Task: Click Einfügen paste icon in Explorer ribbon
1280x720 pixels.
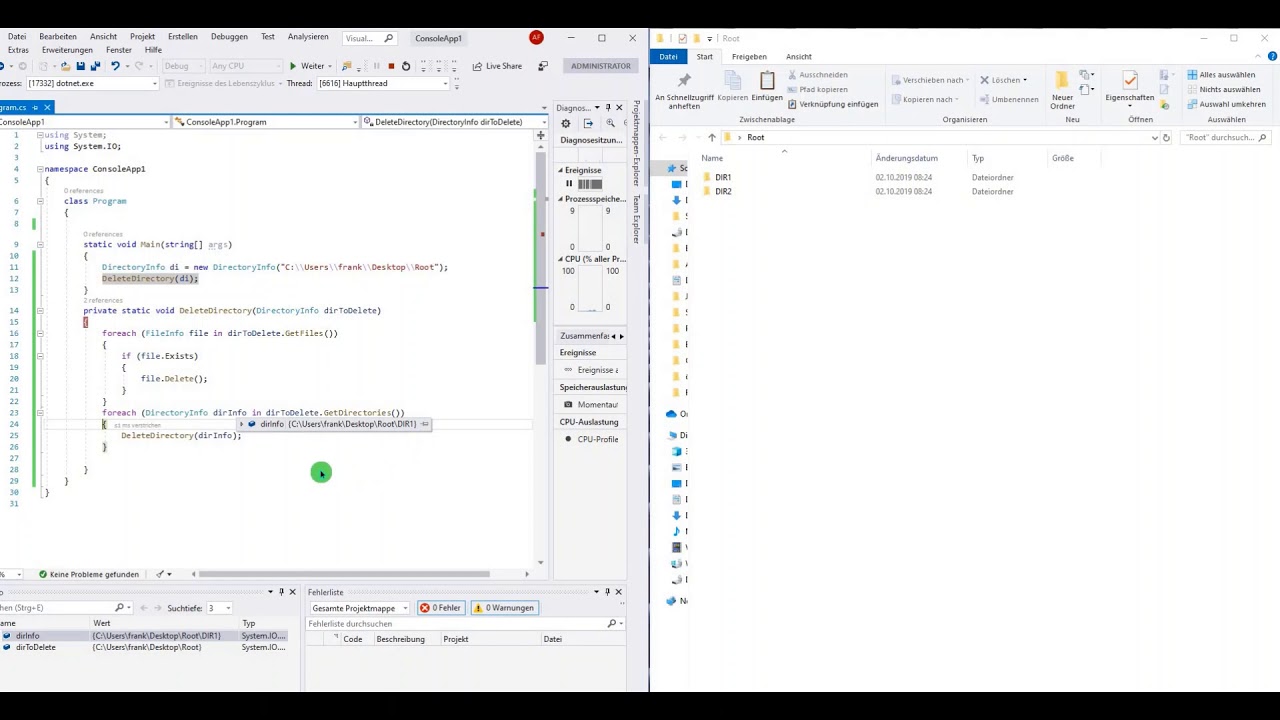Action: (767, 86)
